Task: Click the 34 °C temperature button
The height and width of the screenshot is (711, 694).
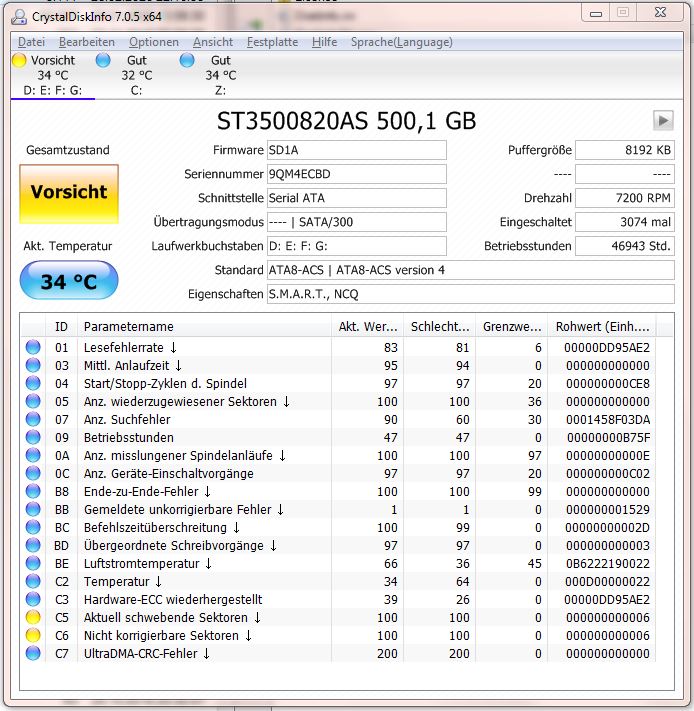Action: coord(69,280)
